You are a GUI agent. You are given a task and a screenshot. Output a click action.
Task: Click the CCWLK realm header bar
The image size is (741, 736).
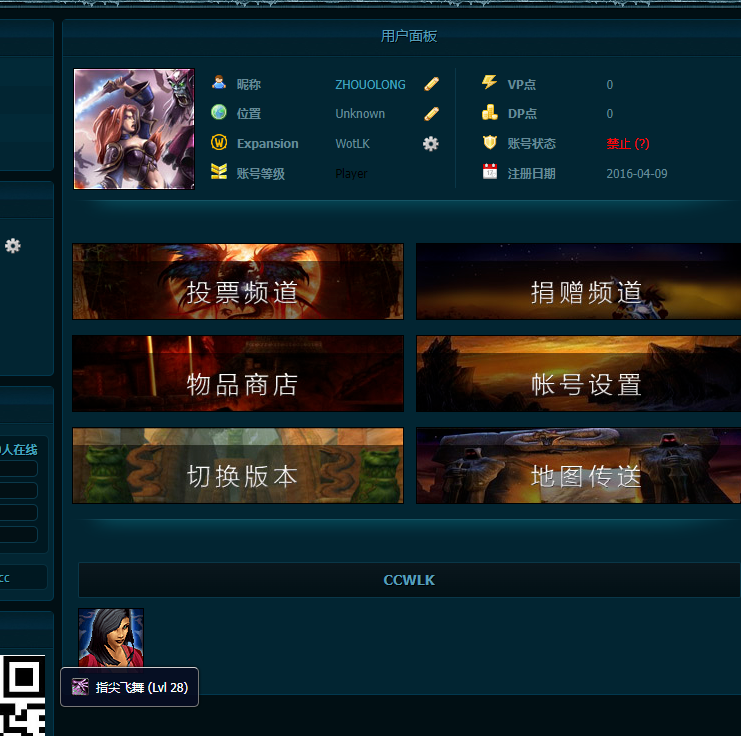click(409, 580)
